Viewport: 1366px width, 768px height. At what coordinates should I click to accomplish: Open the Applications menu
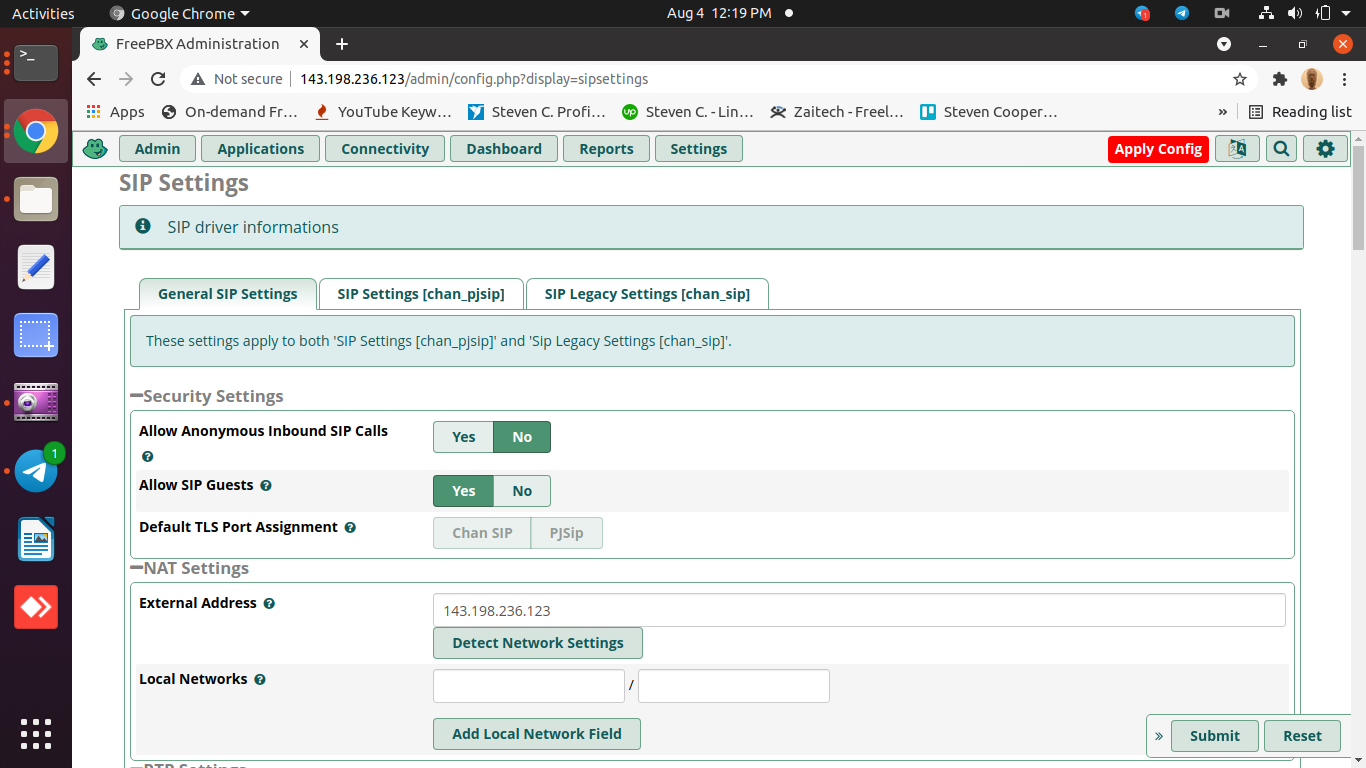coord(260,149)
